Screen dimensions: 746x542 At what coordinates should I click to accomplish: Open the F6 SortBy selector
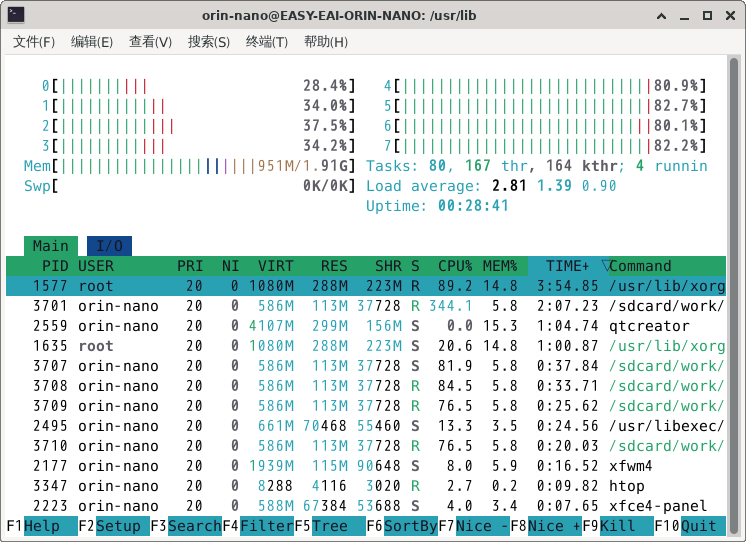coord(410,526)
